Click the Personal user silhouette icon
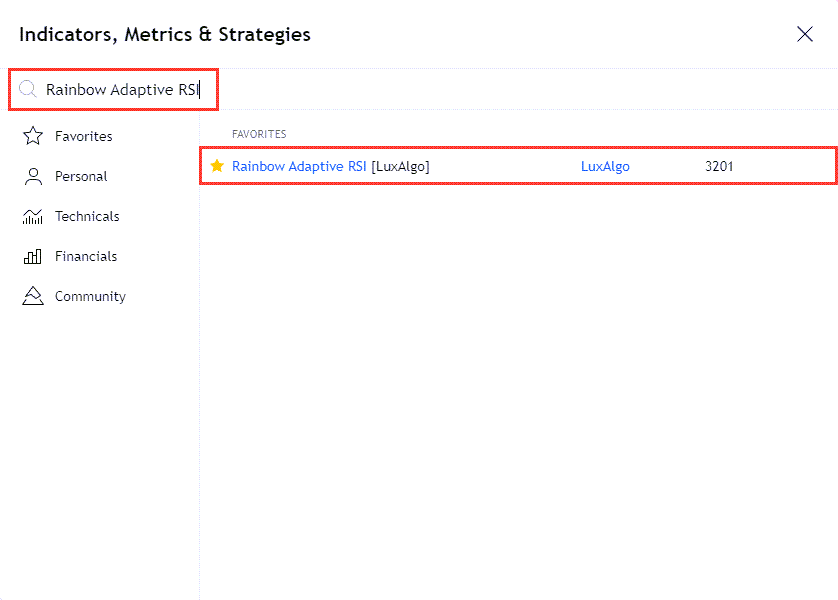 [33, 176]
